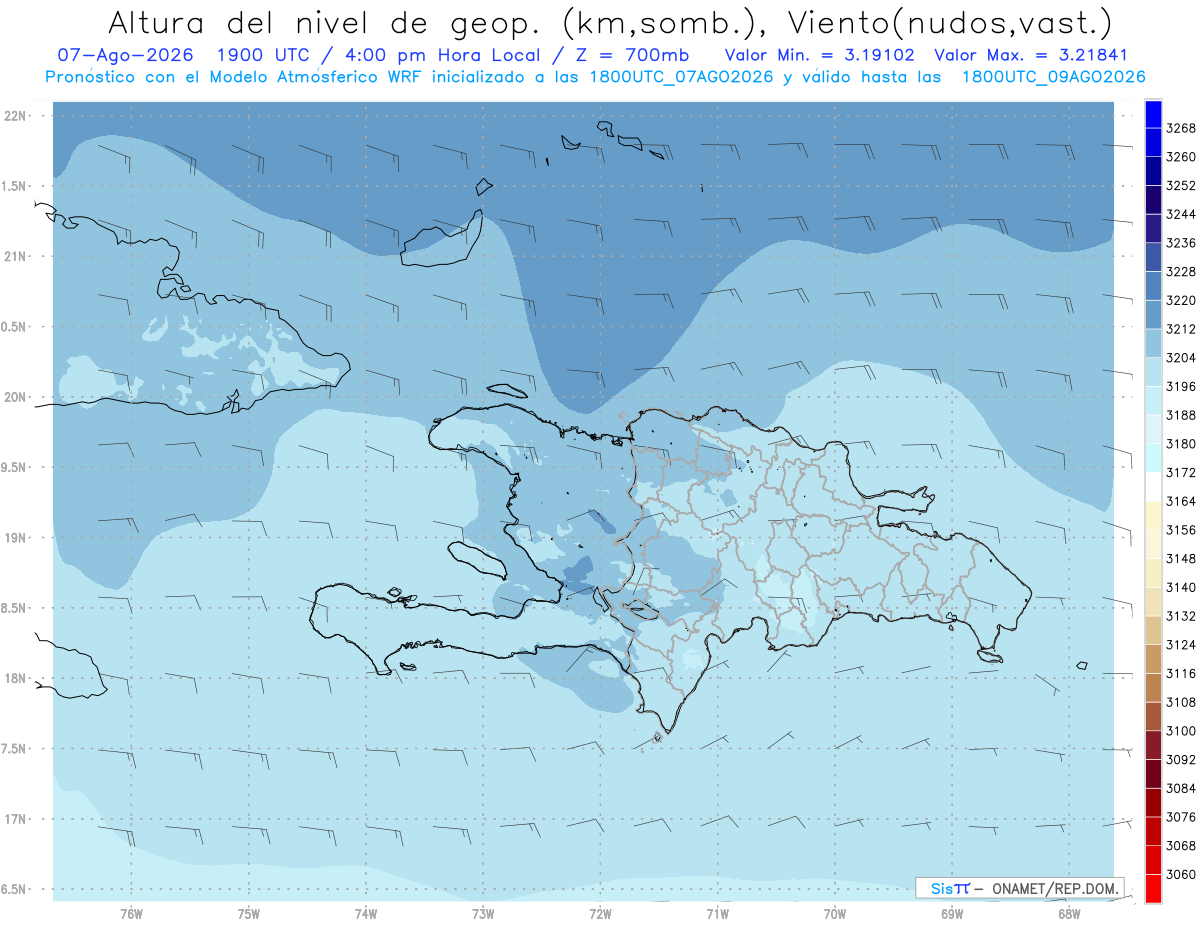Click the 'Valor Max. = 3.21841' value

[x=1031, y=55]
